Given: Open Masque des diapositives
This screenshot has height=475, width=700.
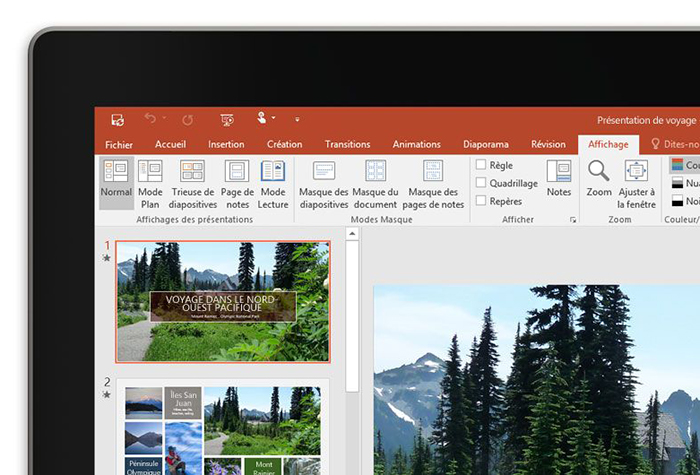Looking at the screenshot, I should 324,181.
